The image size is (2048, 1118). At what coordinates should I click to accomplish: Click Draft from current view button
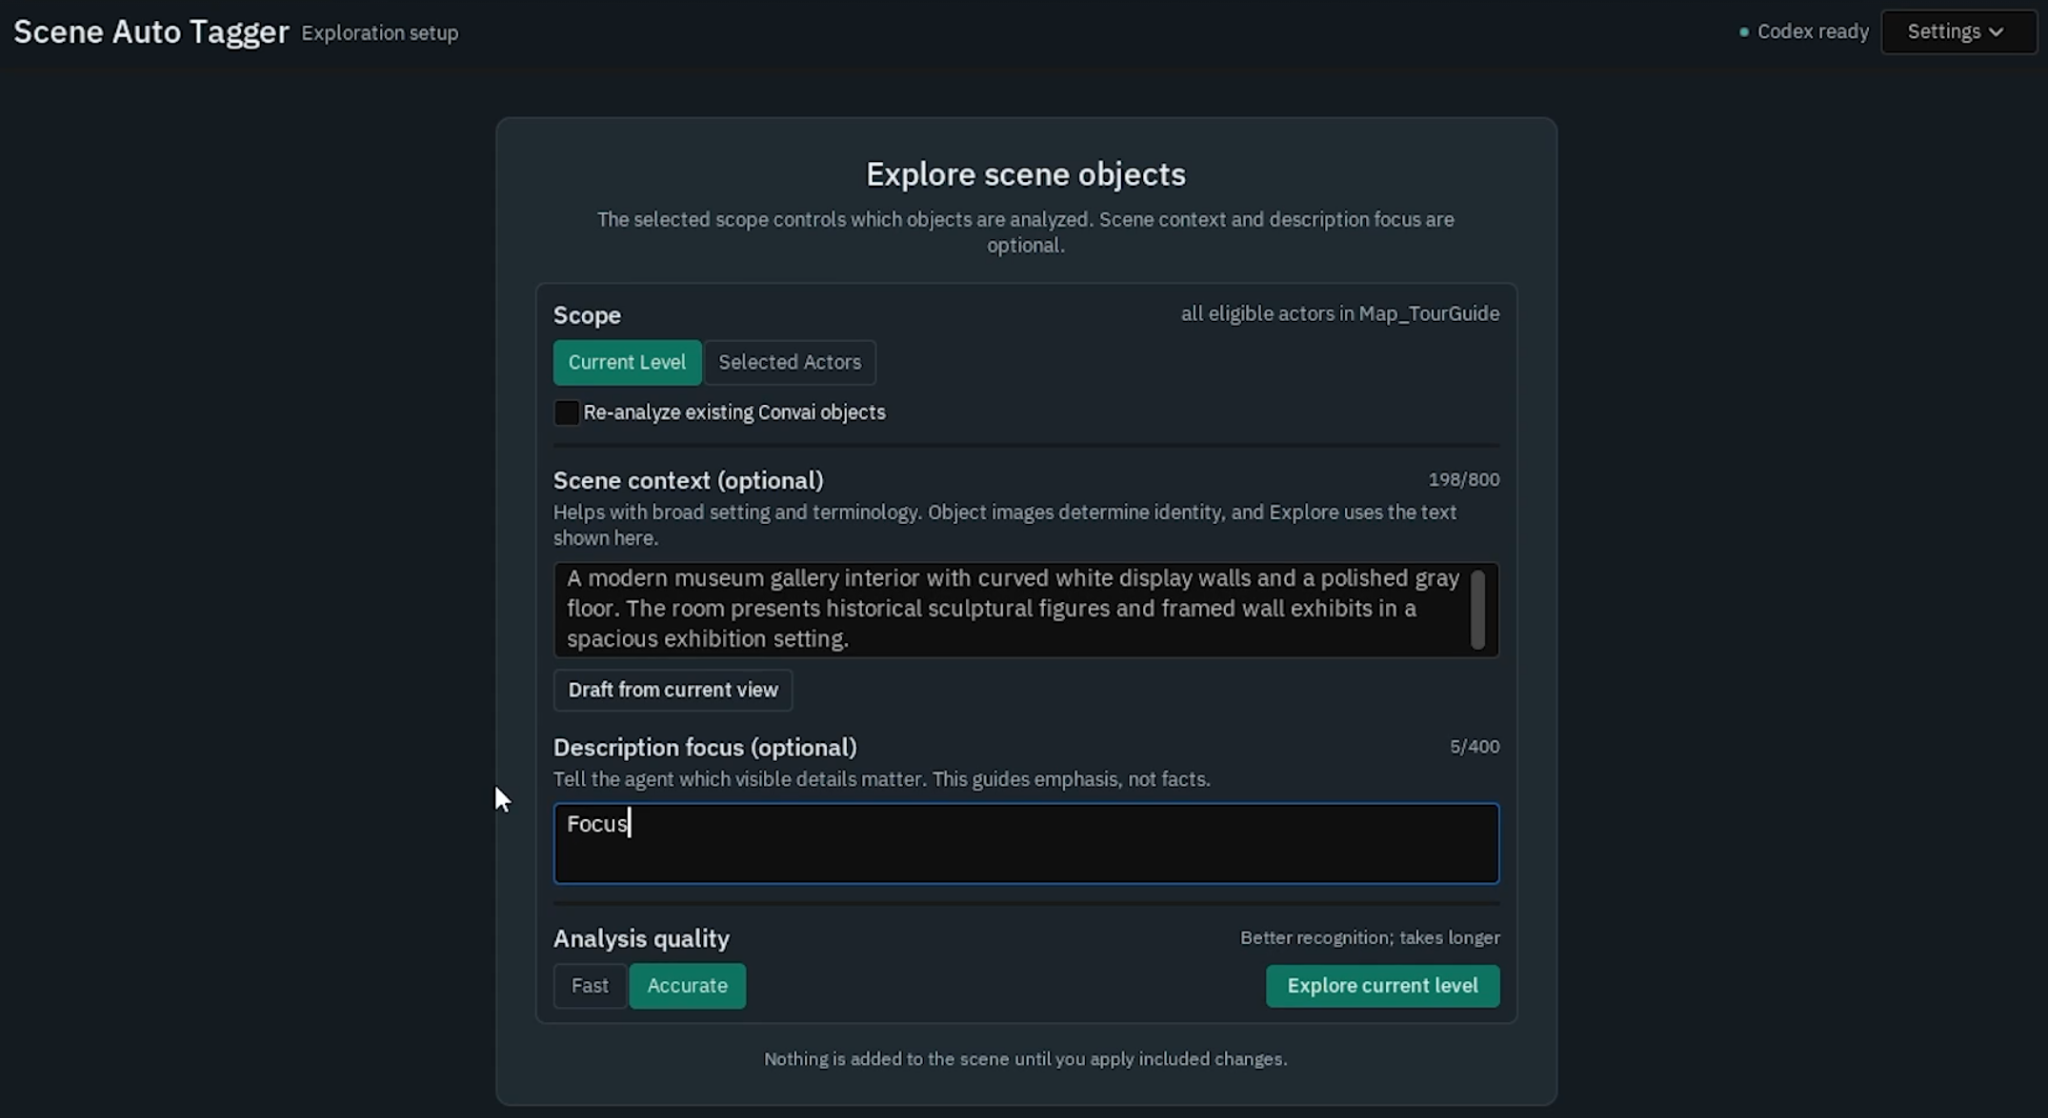(673, 690)
